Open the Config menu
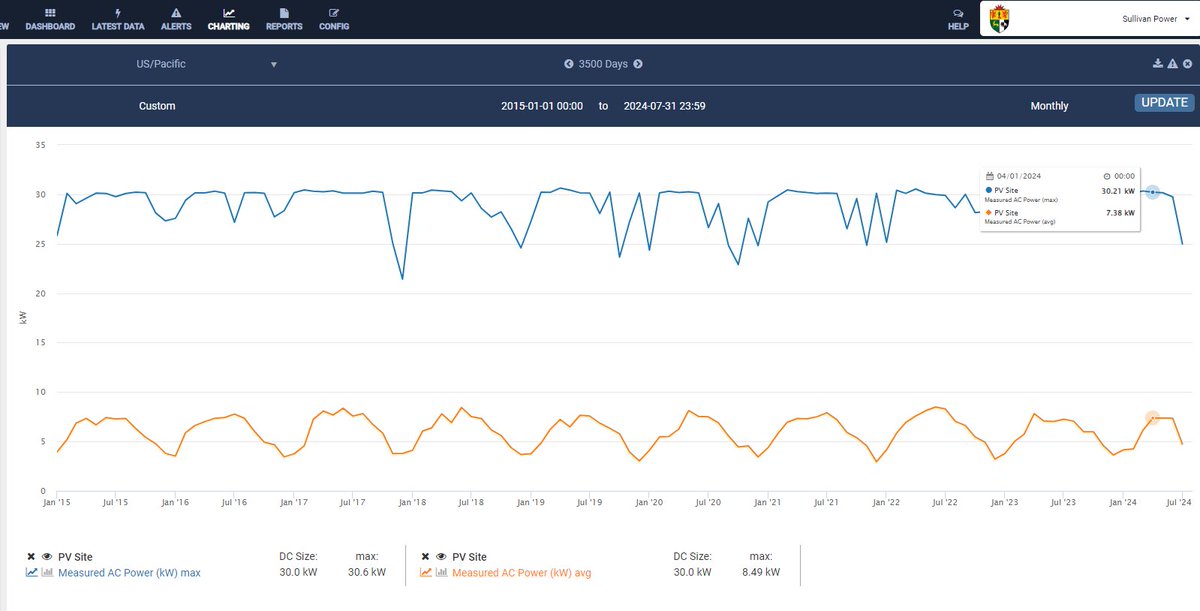 click(334, 20)
